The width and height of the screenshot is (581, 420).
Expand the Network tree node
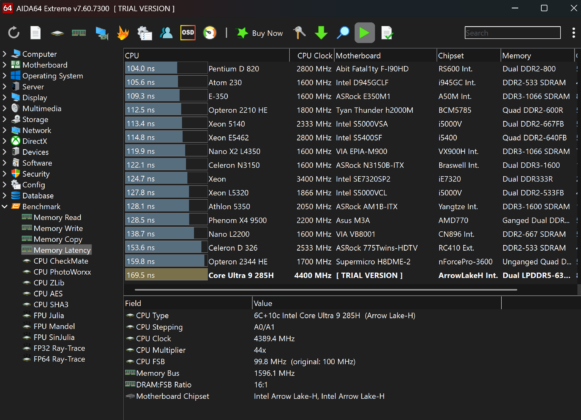(4, 130)
